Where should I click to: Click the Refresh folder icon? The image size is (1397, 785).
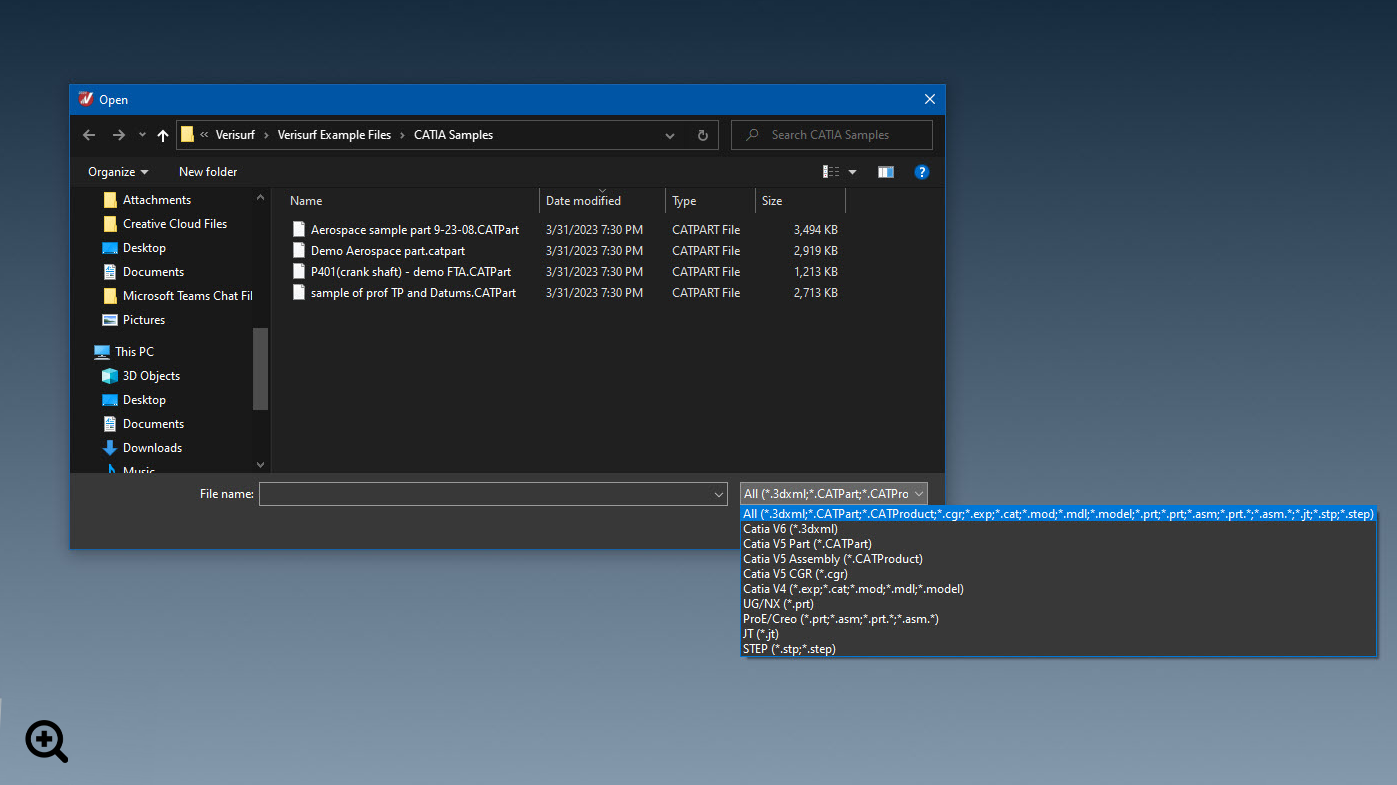tap(702, 135)
